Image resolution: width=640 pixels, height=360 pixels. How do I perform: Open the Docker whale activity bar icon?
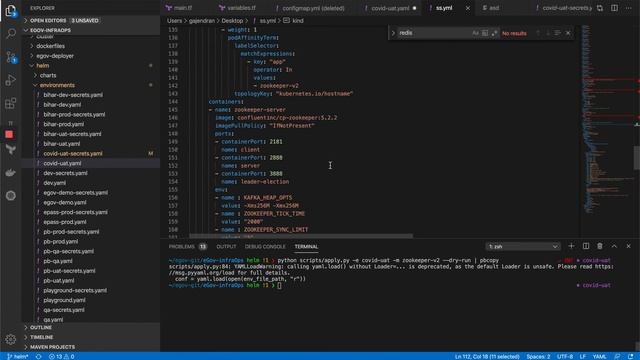click(x=11, y=173)
